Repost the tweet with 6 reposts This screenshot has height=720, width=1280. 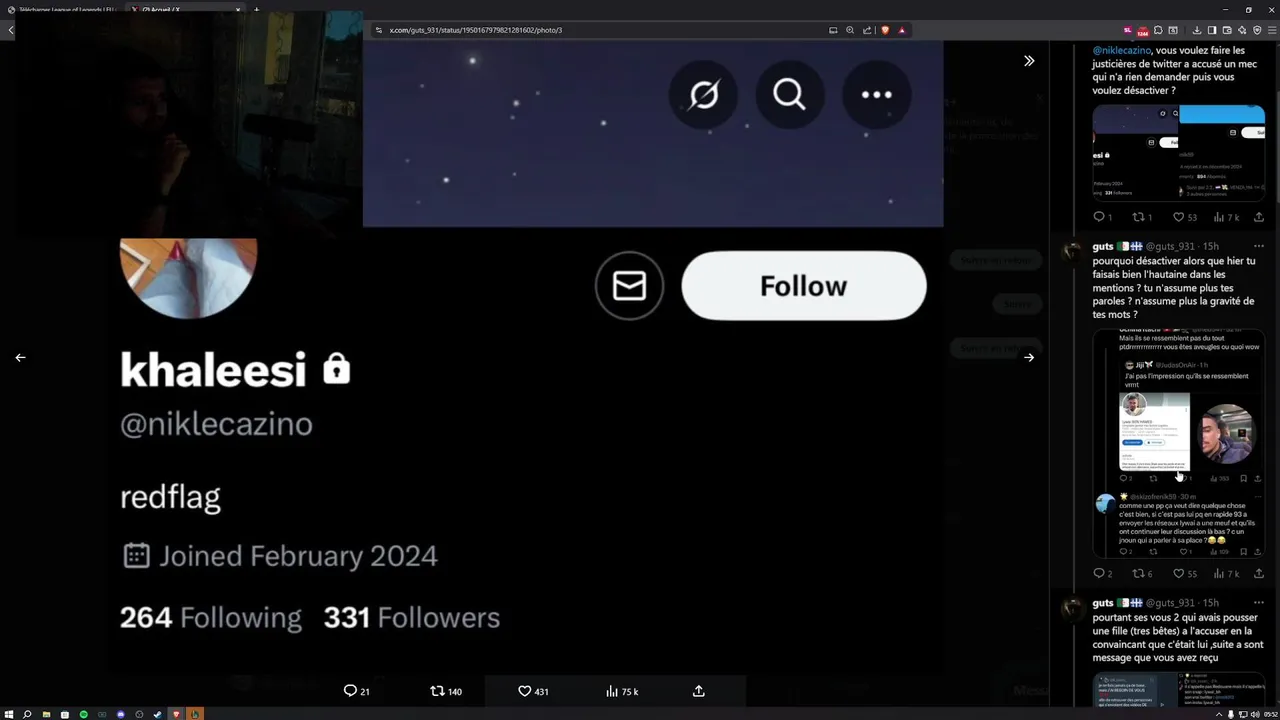point(1142,574)
